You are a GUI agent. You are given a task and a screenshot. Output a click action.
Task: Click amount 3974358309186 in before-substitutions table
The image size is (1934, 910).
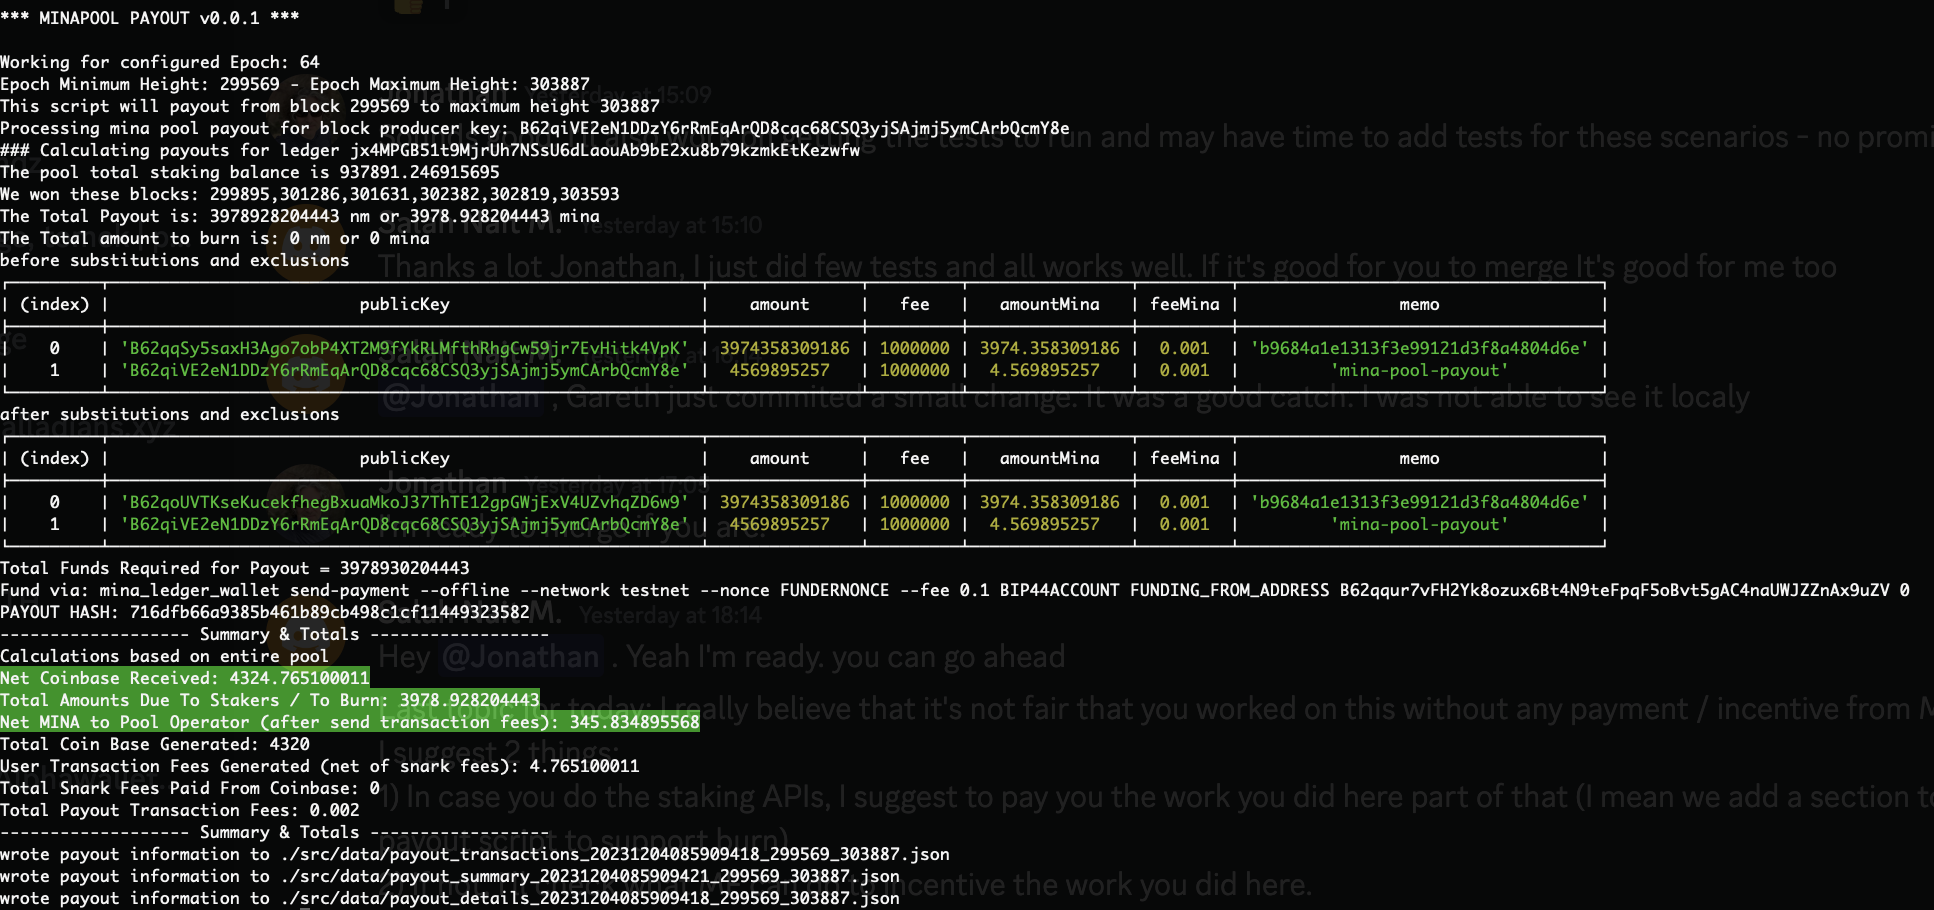(785, 348)
